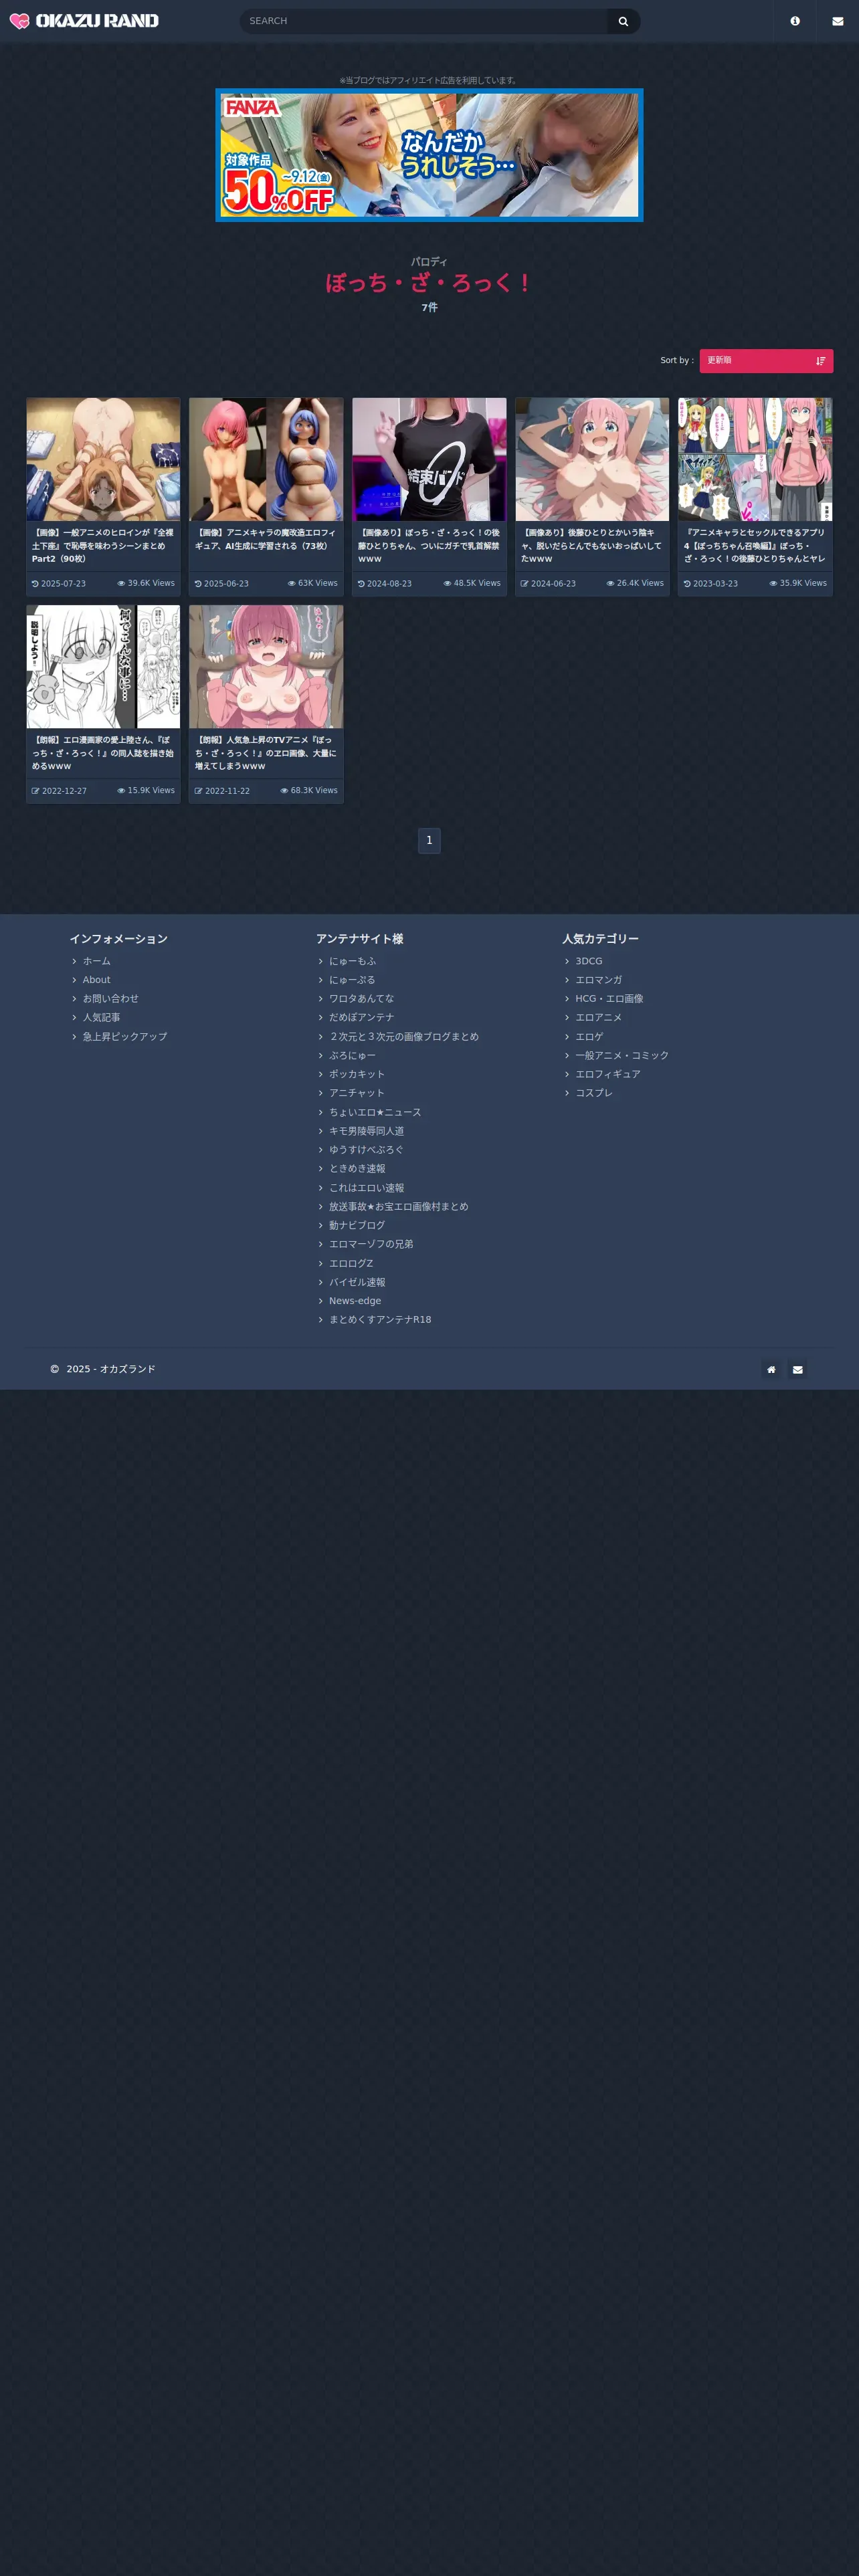The height and width of the screenshot is (2576, 859).
Task: Click the sort order arrow icon
Action: 820,361
